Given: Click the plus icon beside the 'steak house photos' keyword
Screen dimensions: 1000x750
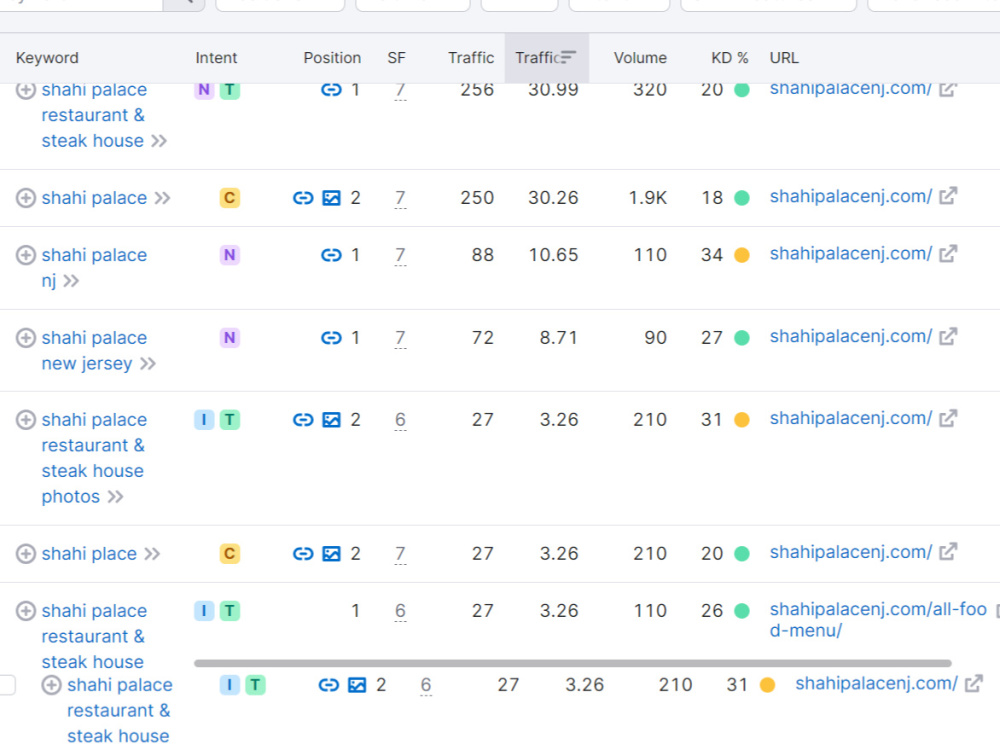Looking at the screenshot, I should coord(26,420).
